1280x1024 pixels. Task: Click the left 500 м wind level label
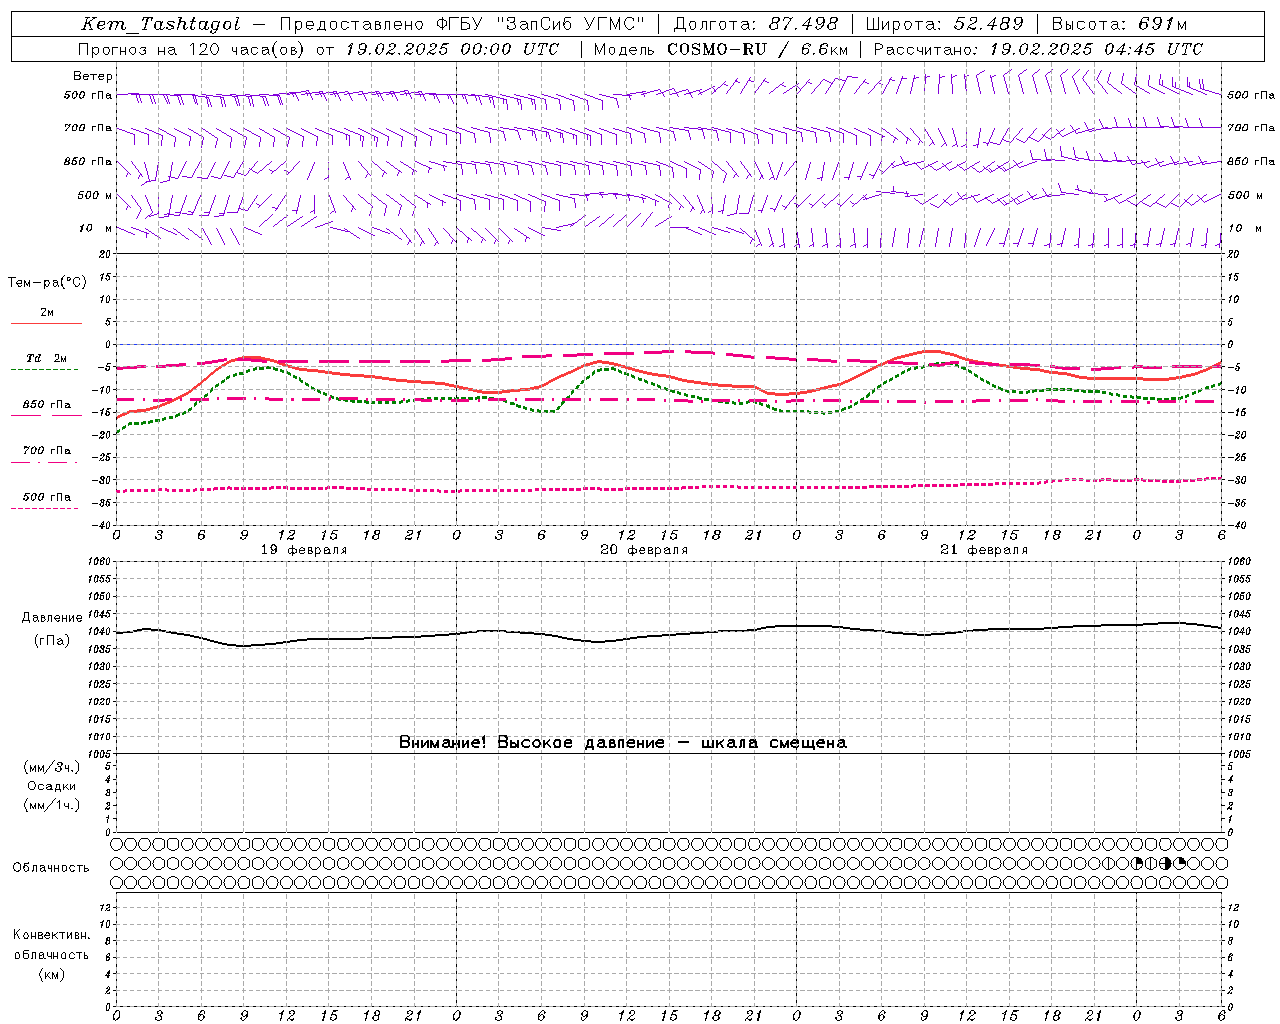click(x=95, y=195)
